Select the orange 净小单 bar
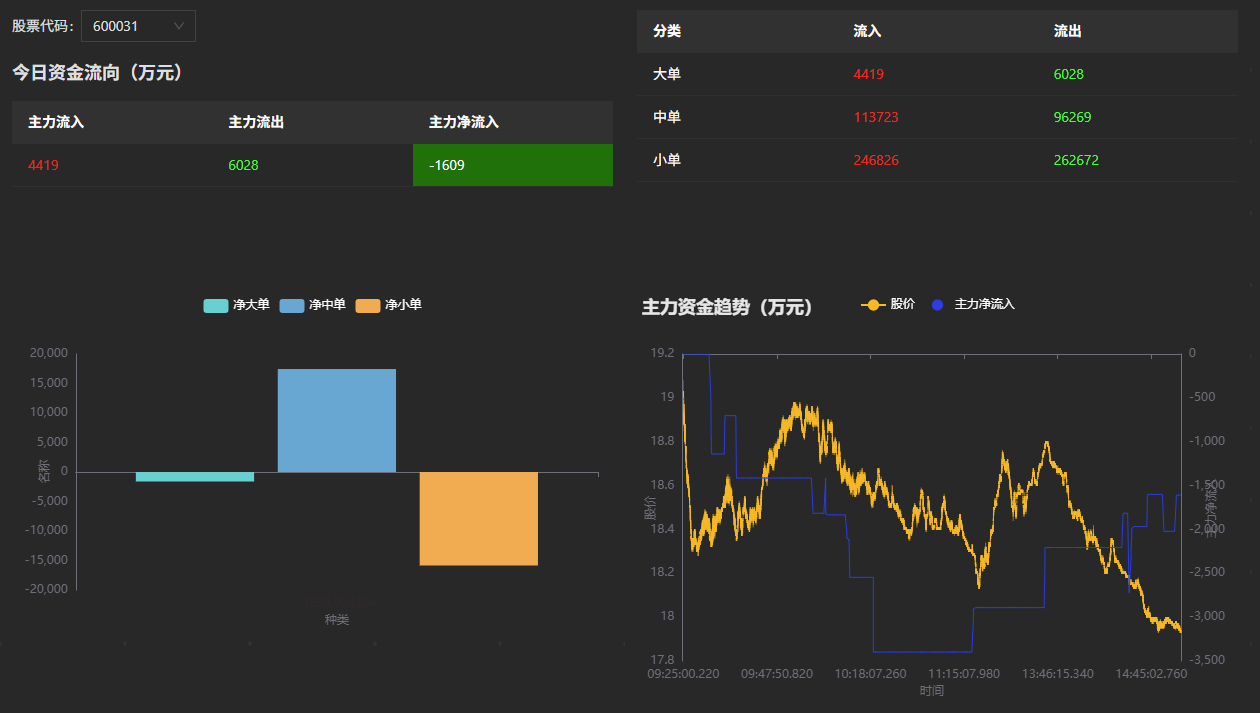This screenshot has width=1260, height=713. [x=478, y=518]
